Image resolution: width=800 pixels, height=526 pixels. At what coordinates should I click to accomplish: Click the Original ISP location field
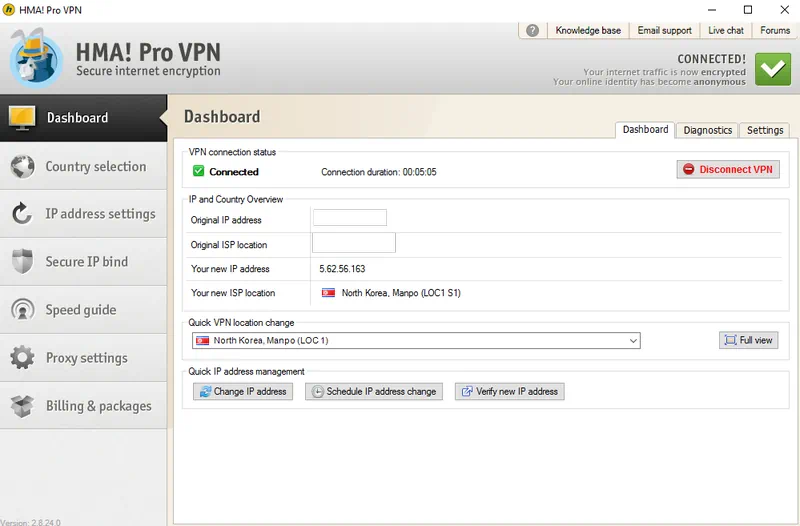coord(354,243)
